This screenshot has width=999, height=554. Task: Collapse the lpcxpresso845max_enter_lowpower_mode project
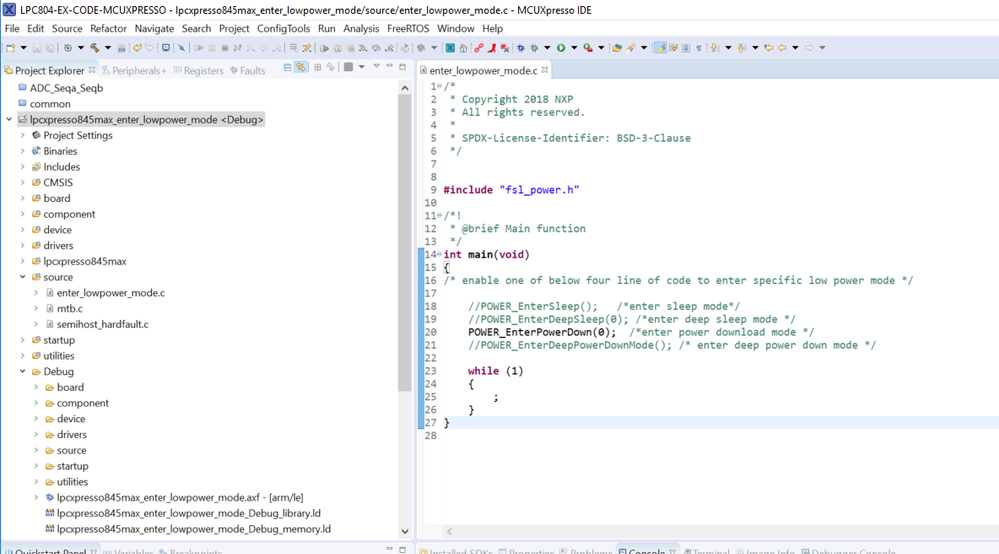pyautogui.click(x=9, y=119)
